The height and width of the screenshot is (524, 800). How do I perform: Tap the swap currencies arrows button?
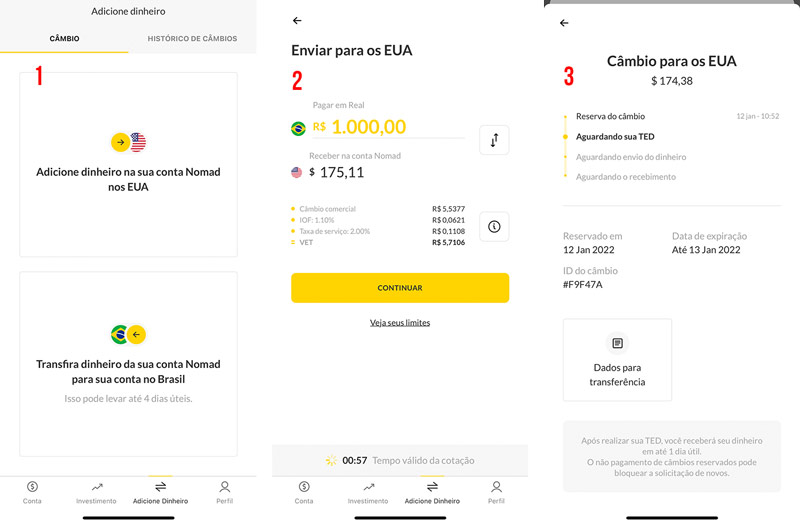coord(494,141)
